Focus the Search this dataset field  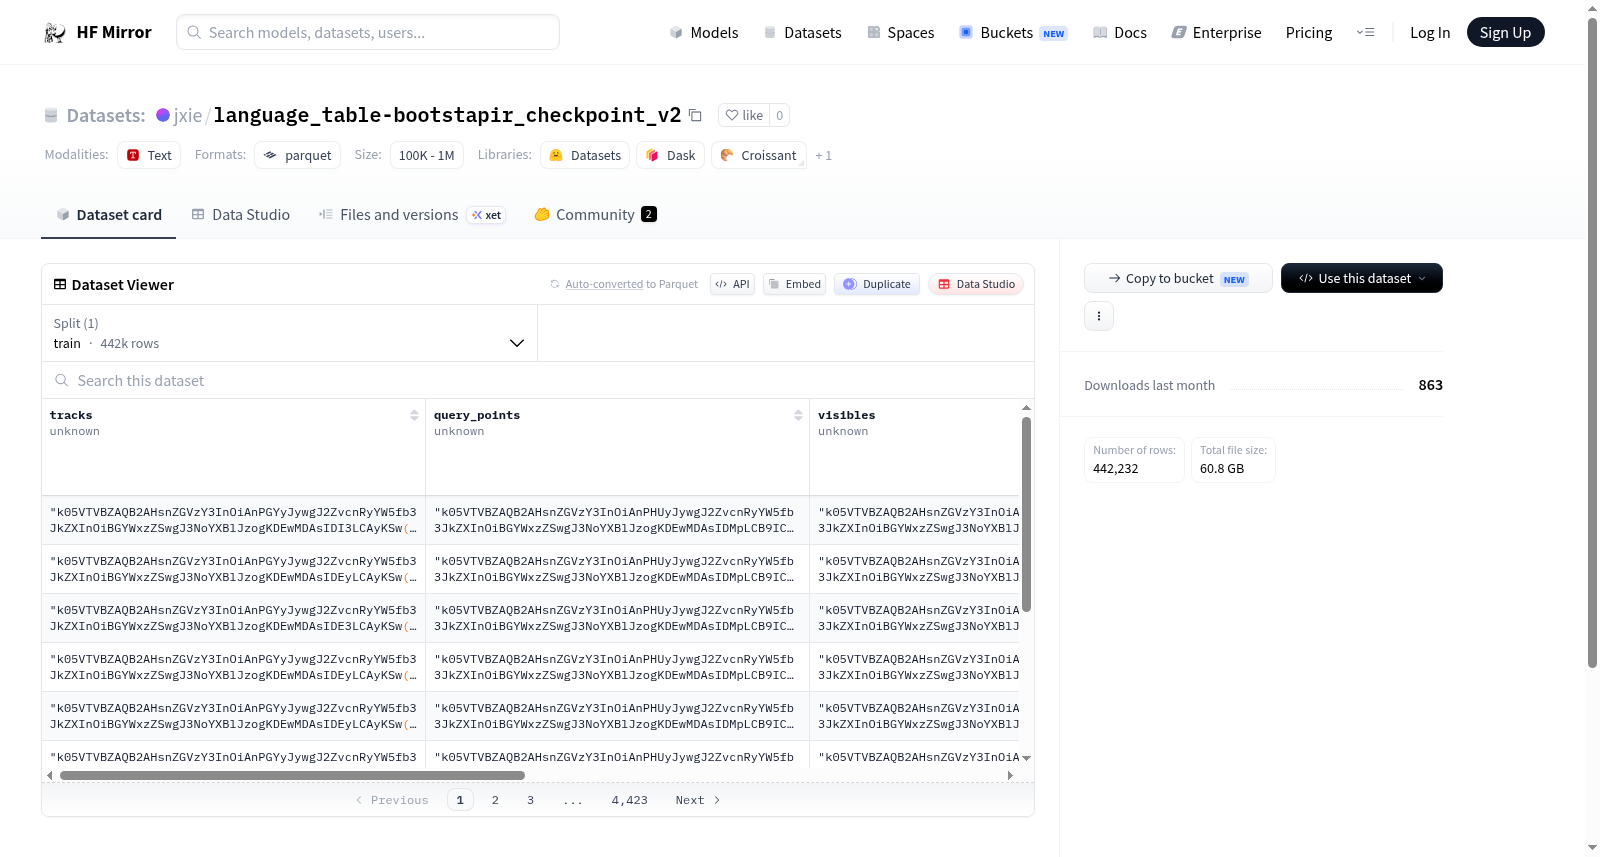pos(538,380)
